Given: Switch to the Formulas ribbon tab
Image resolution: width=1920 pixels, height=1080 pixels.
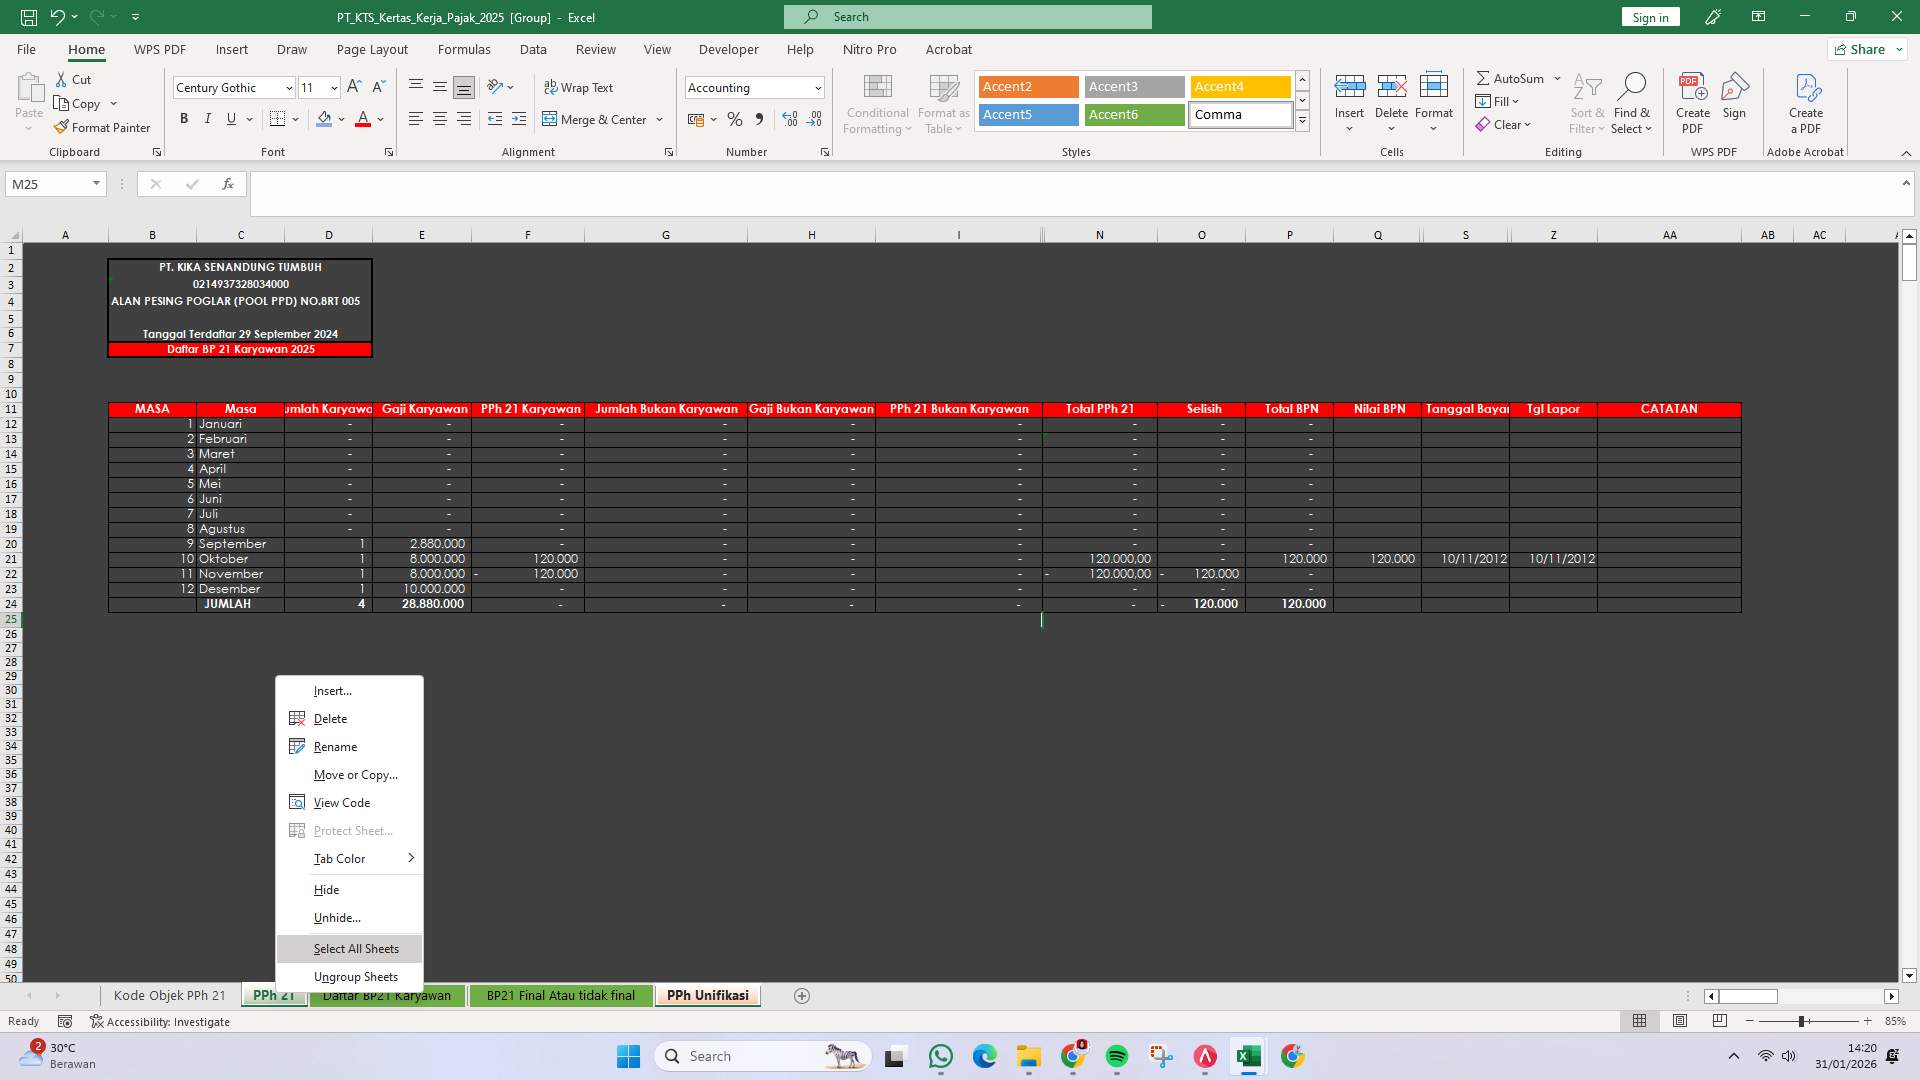Looking at the screenshot, I should click(x=464, y=49).
